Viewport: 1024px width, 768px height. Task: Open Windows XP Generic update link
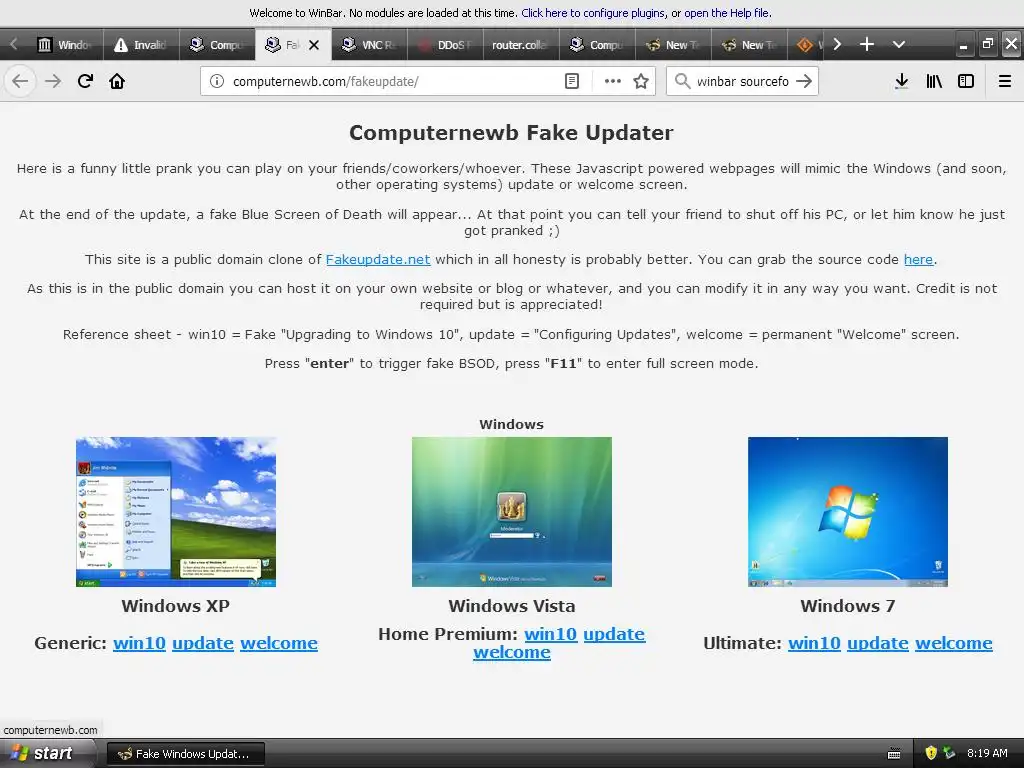click(203, 643)
